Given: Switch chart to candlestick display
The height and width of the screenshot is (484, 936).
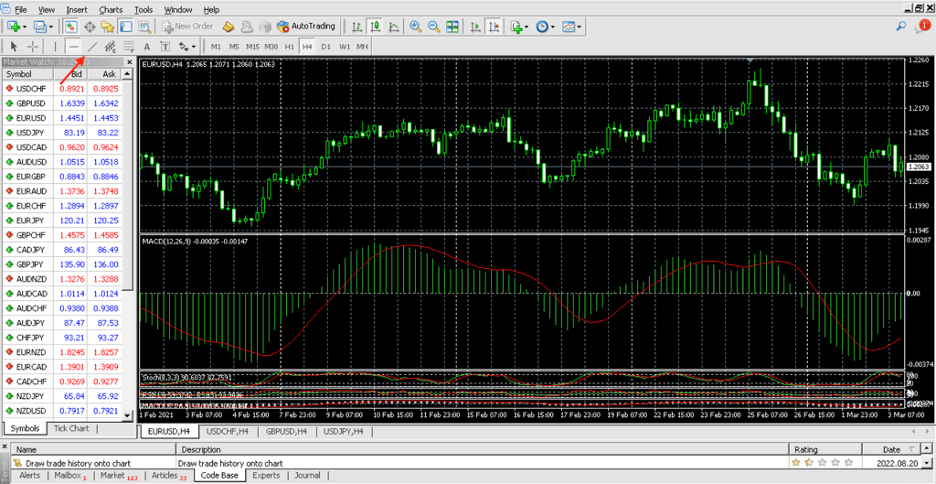Looking at the screenshot, I should [373, 26].
